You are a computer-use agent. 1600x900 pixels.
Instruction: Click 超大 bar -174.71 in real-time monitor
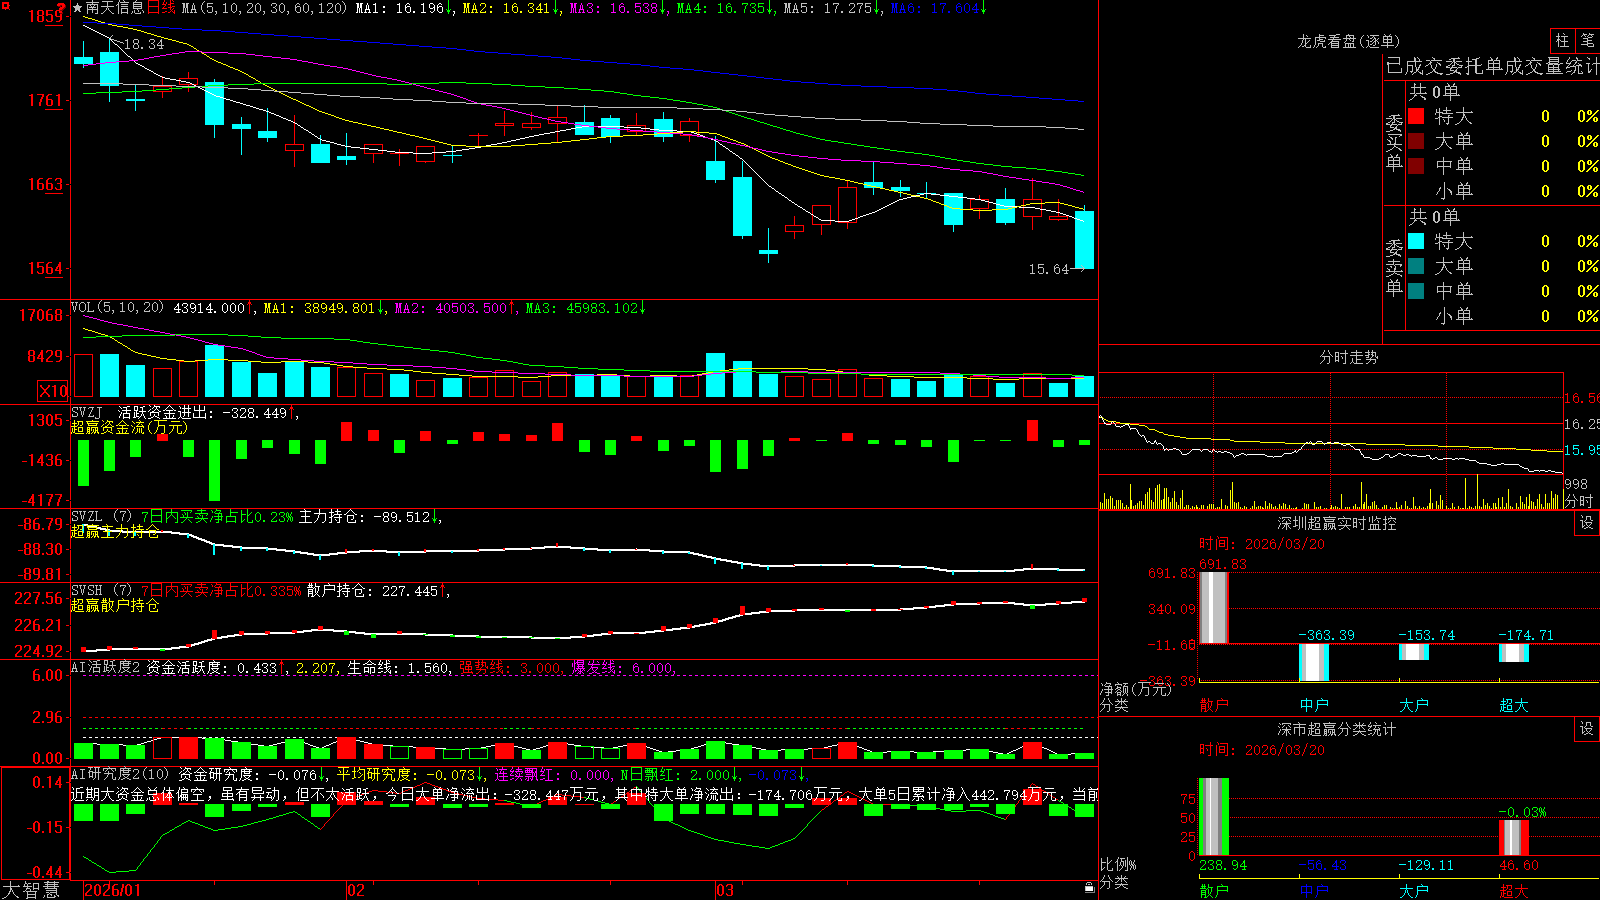1513,653
